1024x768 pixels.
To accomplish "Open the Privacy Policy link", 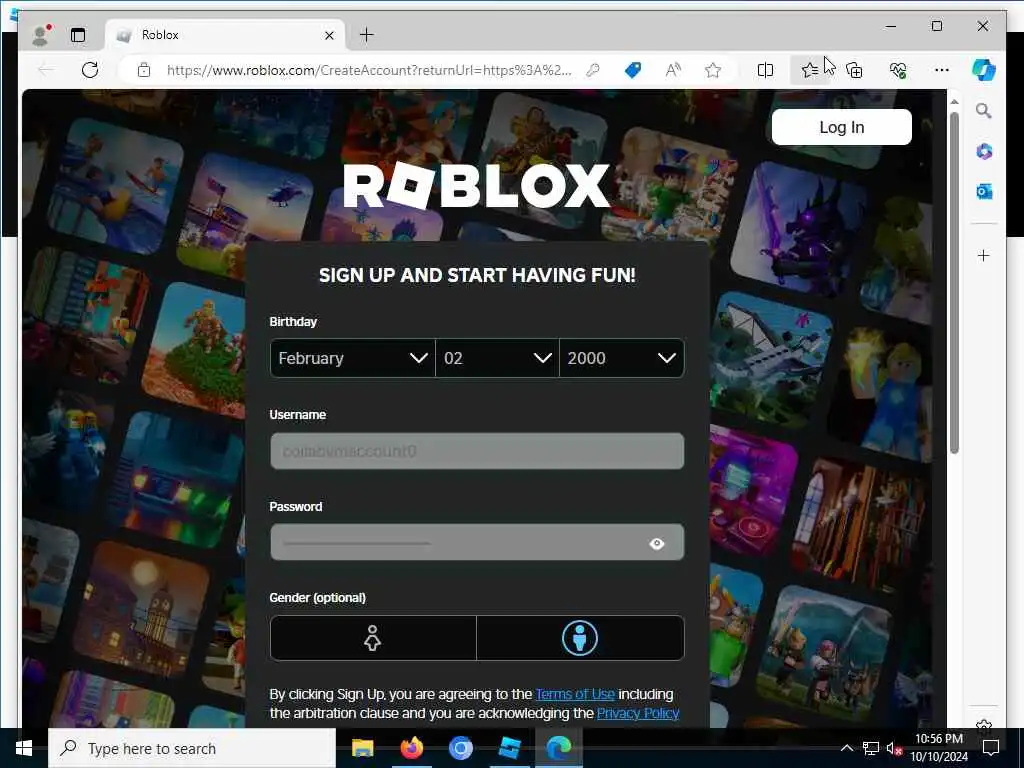I will tap(638, 713).
